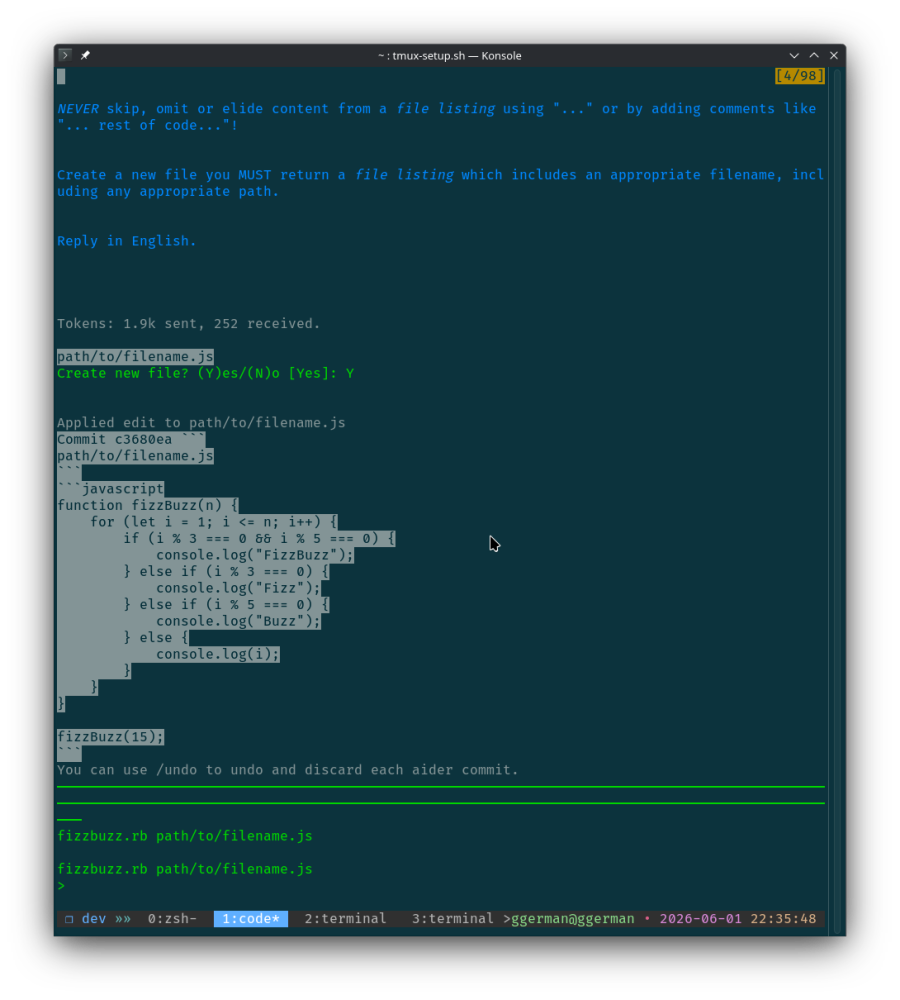Viewport: 900px width, 1000px height.
Task: Click the window title tmux-setup.sh — Konsole
Action: [x=449, y=55]
